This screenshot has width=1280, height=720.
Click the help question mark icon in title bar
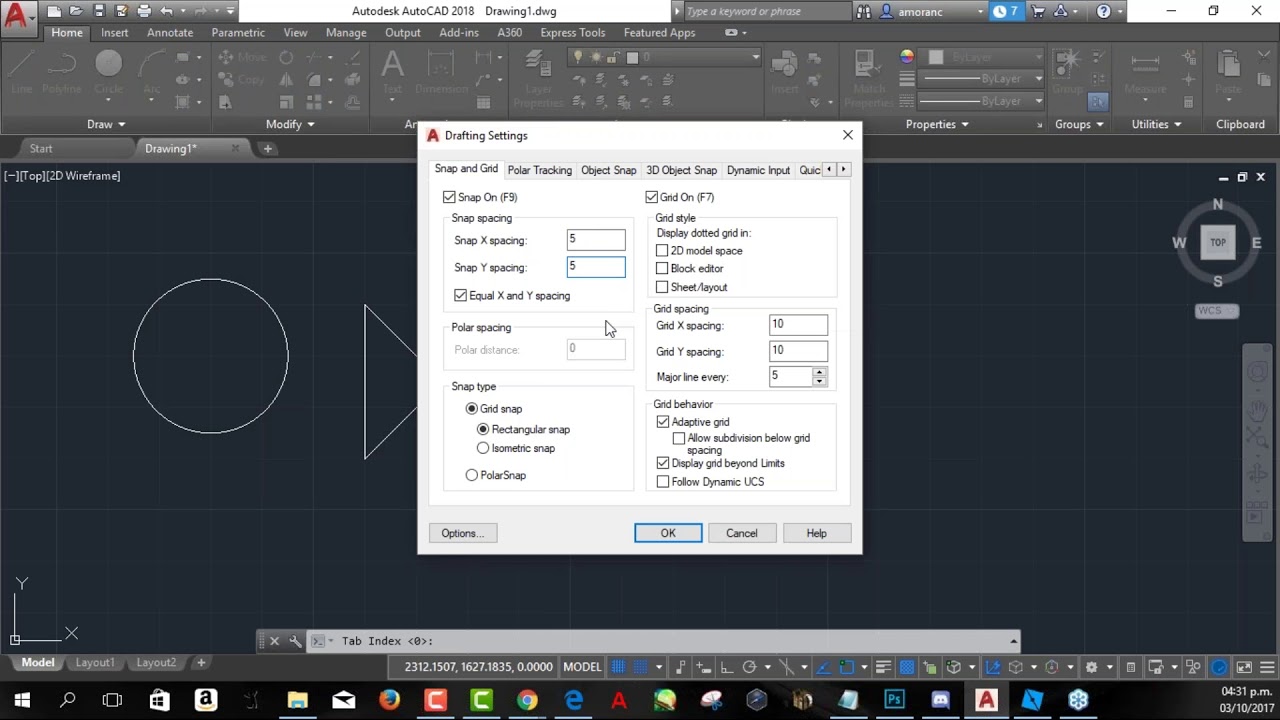pos(1103,12)
